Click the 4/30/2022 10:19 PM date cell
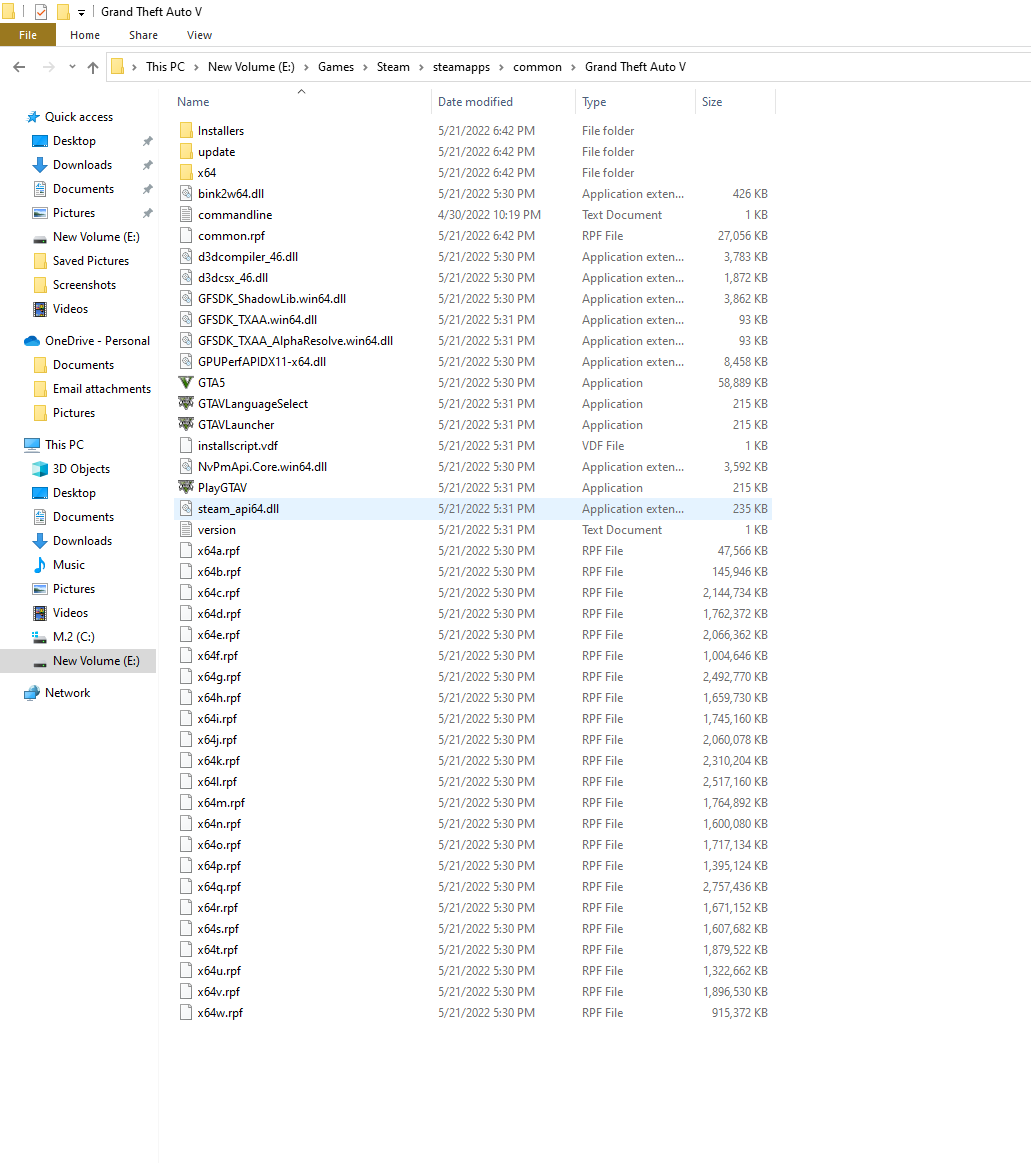The image size is (1031, 1163). (490, 214)
